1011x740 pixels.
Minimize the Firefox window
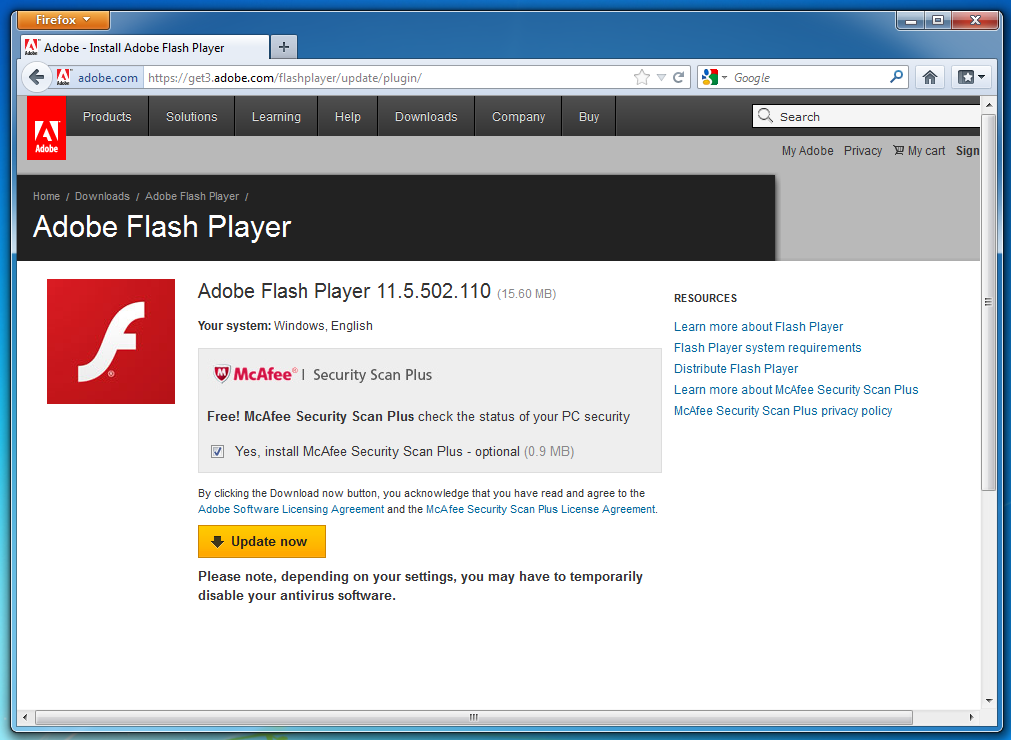(911, 21)
